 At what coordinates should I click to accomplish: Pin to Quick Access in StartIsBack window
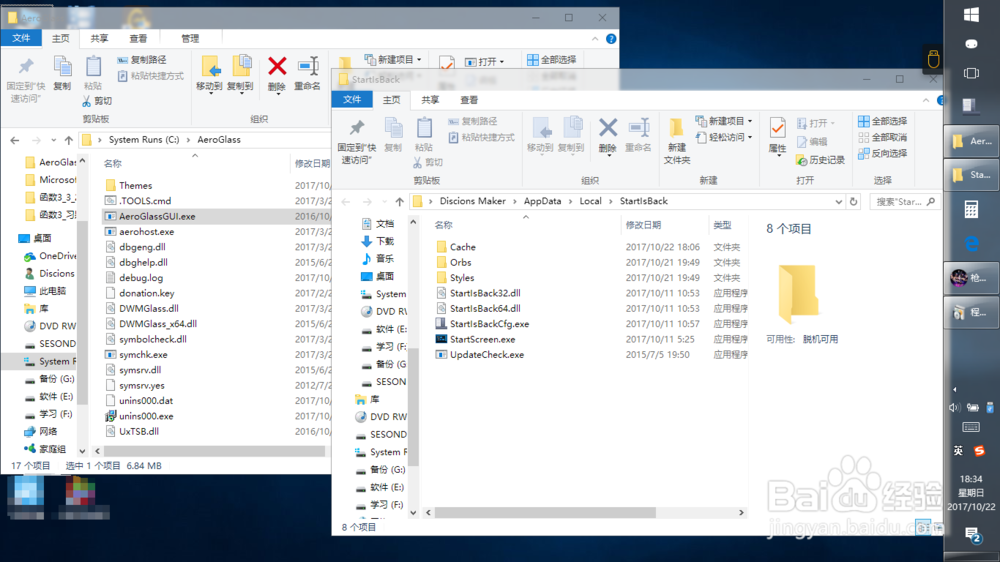pyautogui.click(x=356, y=140)
